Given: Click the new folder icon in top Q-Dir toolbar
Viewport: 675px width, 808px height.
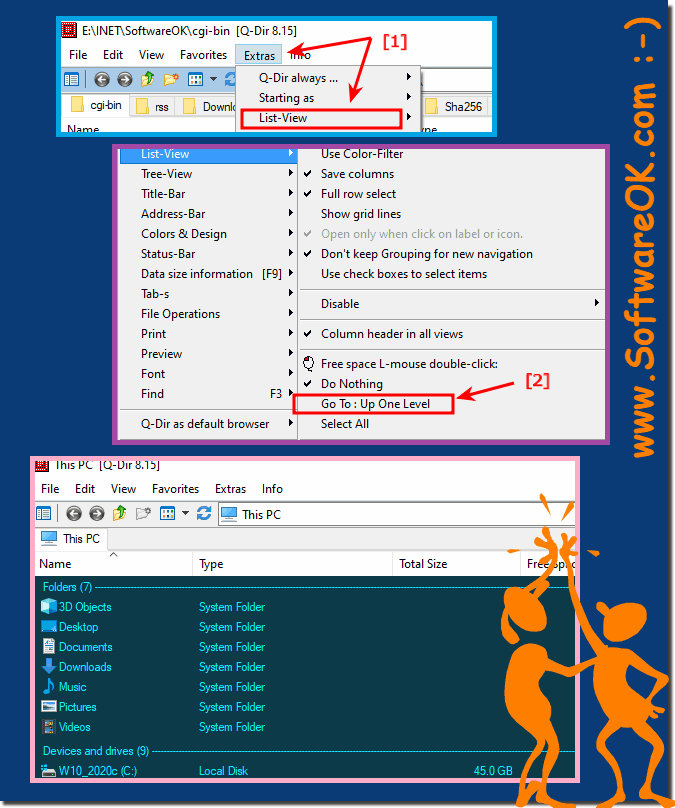Looking at the screenshot, I should coord(171,79).
